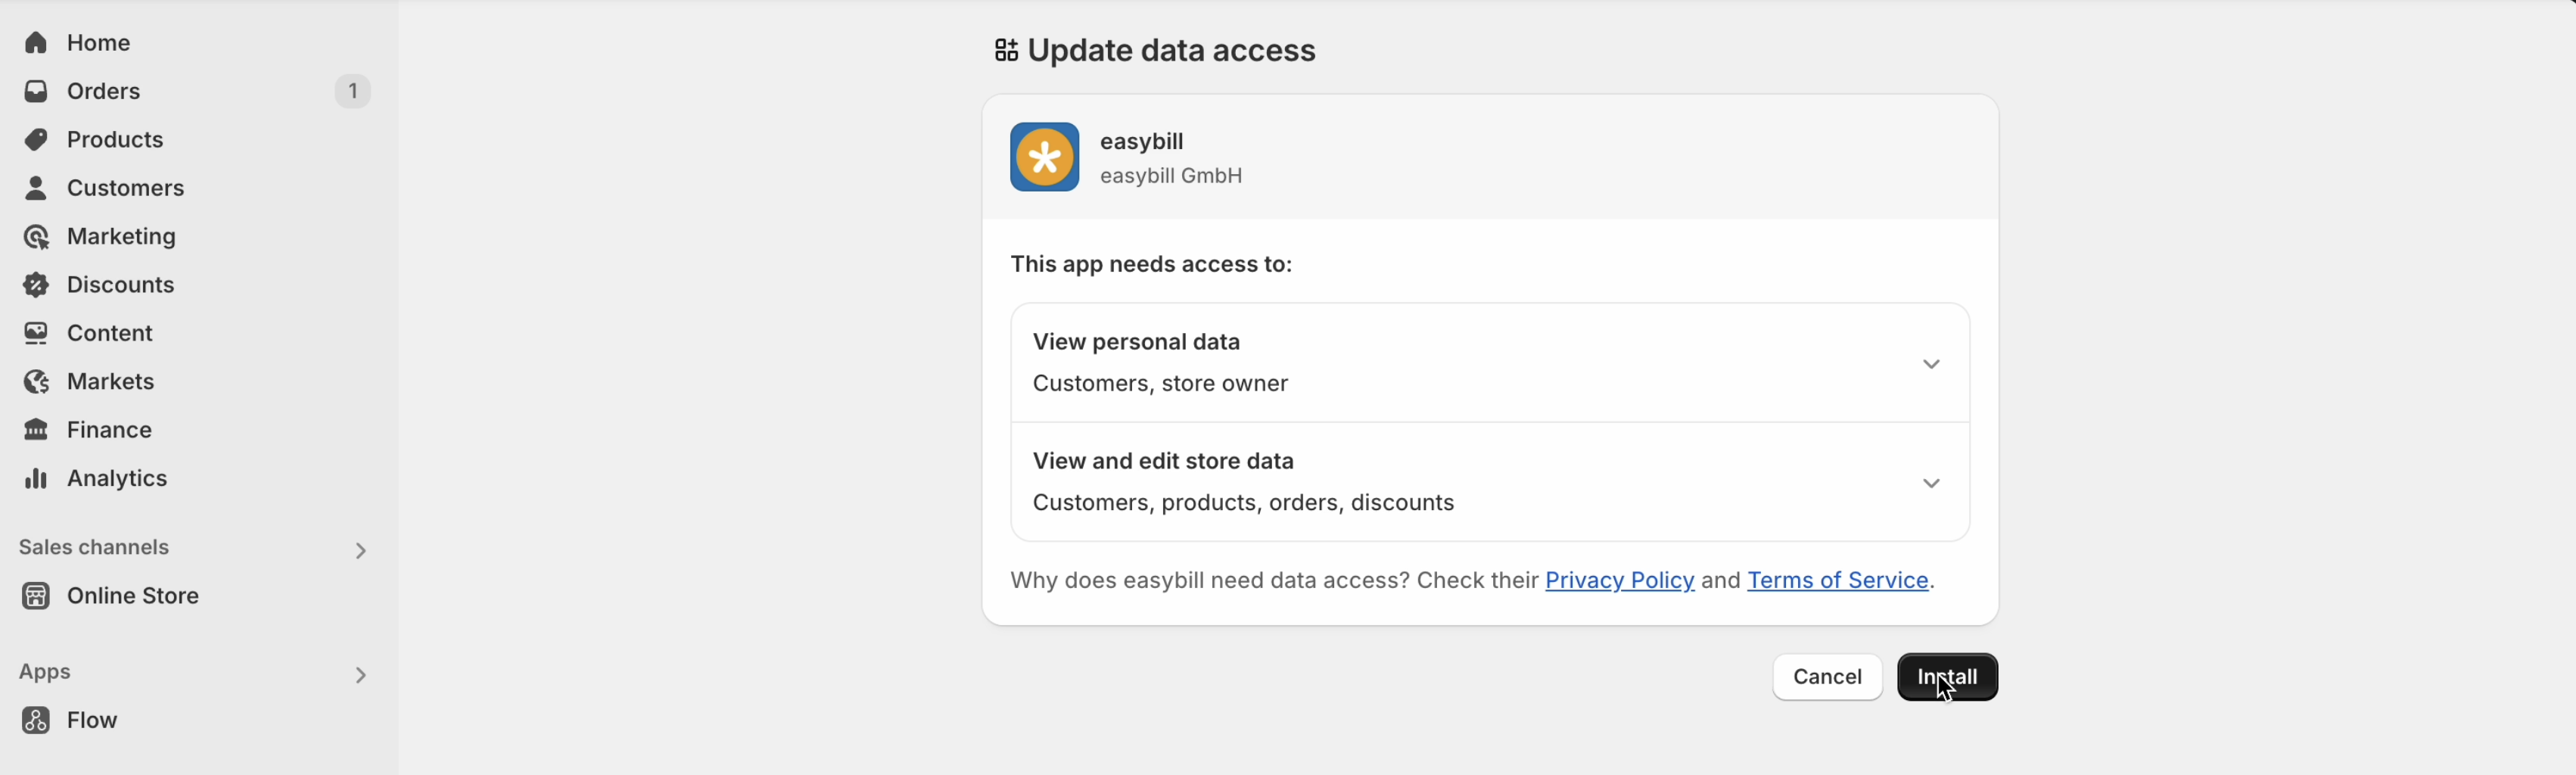Click the Home house icon in sidebar
Viewport: 2576px width, 775px height.
click(37, 43)
